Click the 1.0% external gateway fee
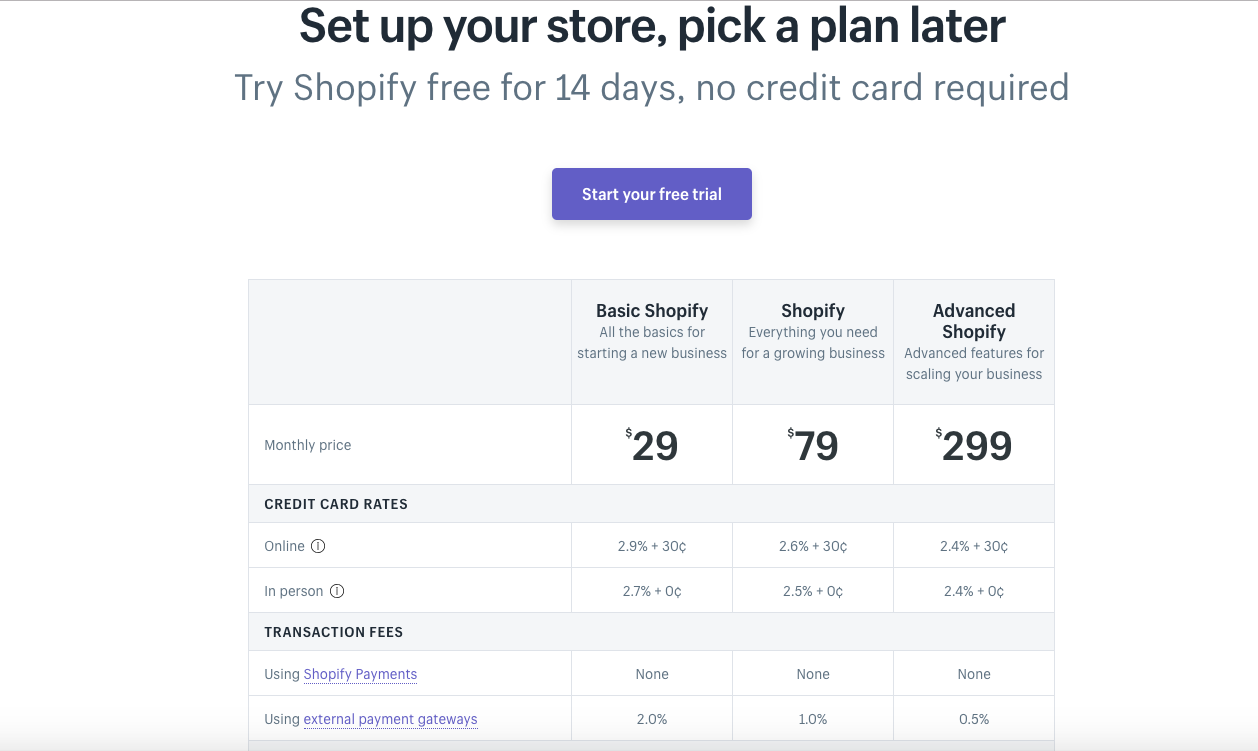 click(x=813, y=719)
